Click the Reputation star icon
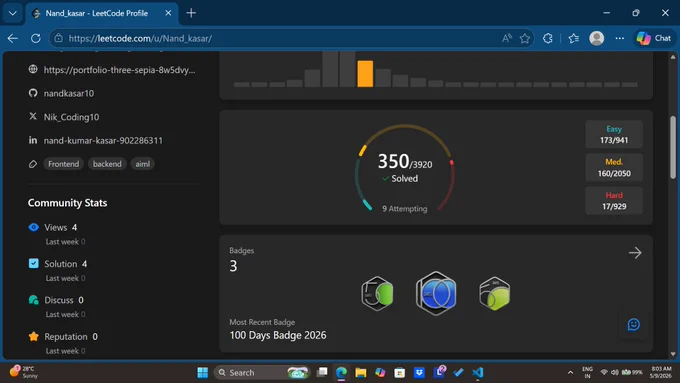Image resolution: width=680 pixels, height=383 pixels. pyautogui.click(x=33, y=337)
